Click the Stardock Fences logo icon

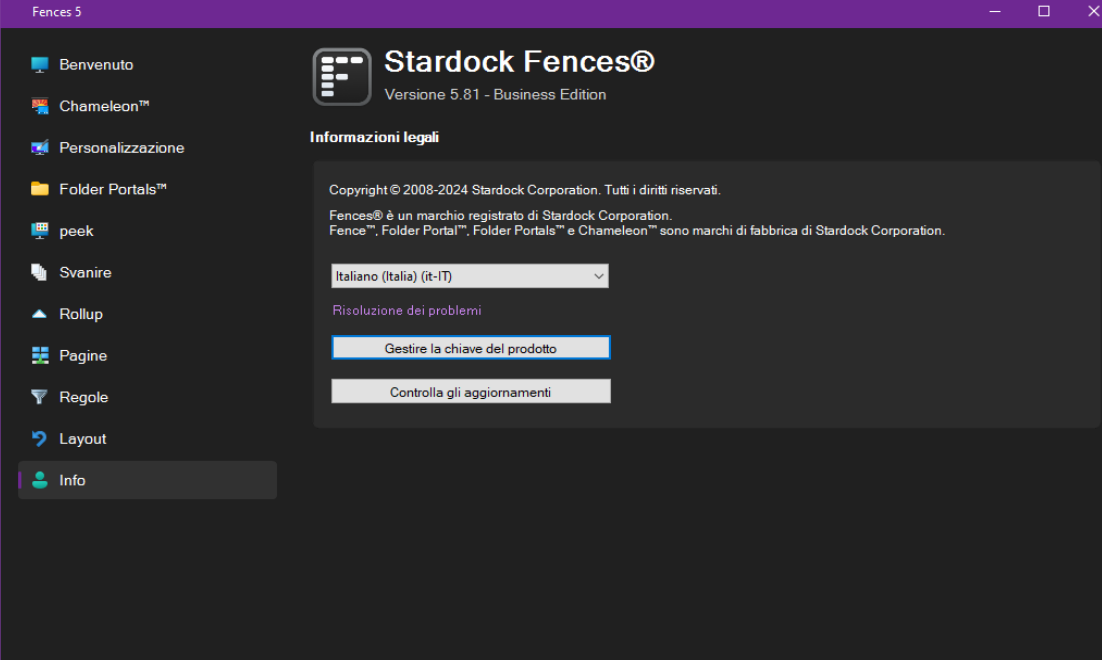pos(342,77)
